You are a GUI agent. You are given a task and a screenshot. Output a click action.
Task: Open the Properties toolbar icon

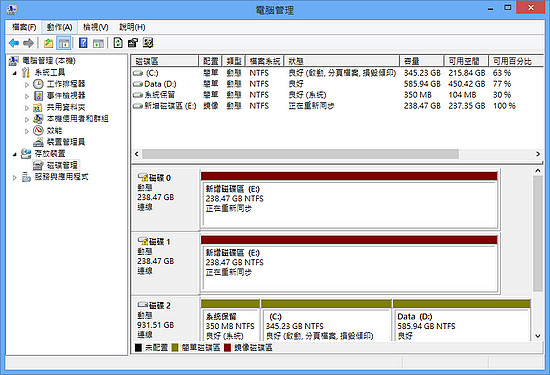point(133,43)
